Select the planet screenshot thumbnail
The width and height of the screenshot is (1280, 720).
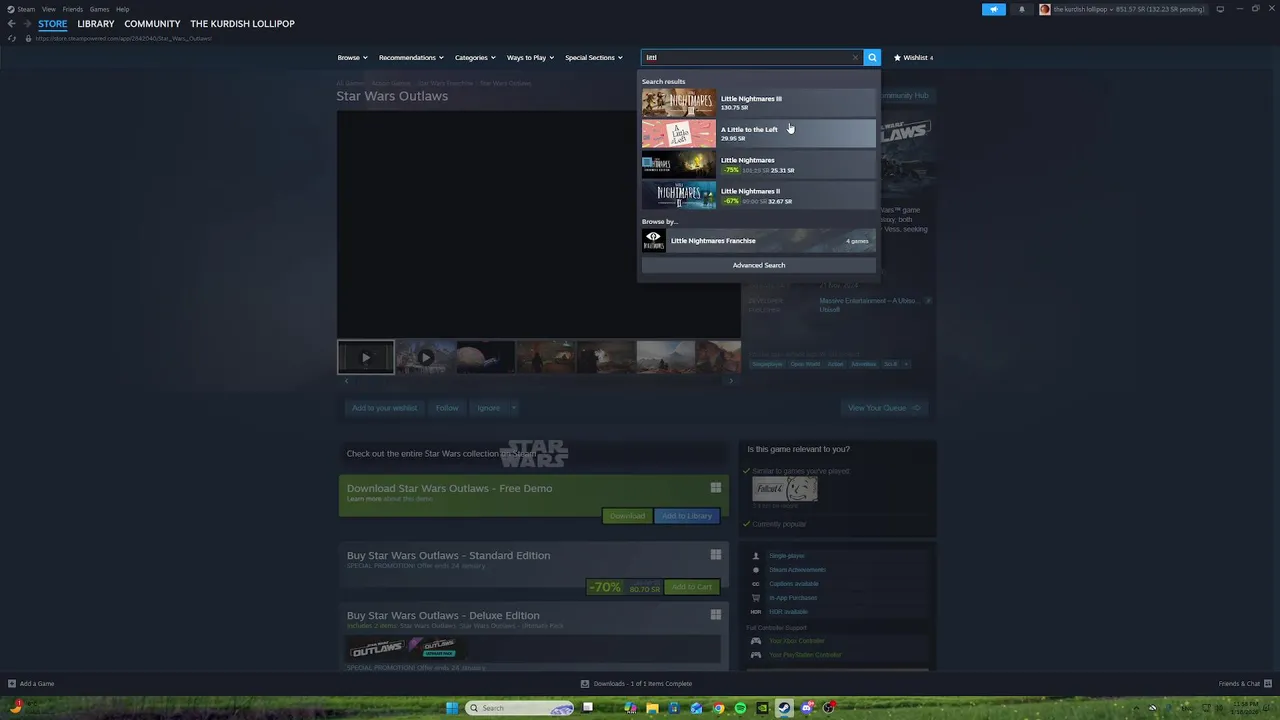click(485, 357)
